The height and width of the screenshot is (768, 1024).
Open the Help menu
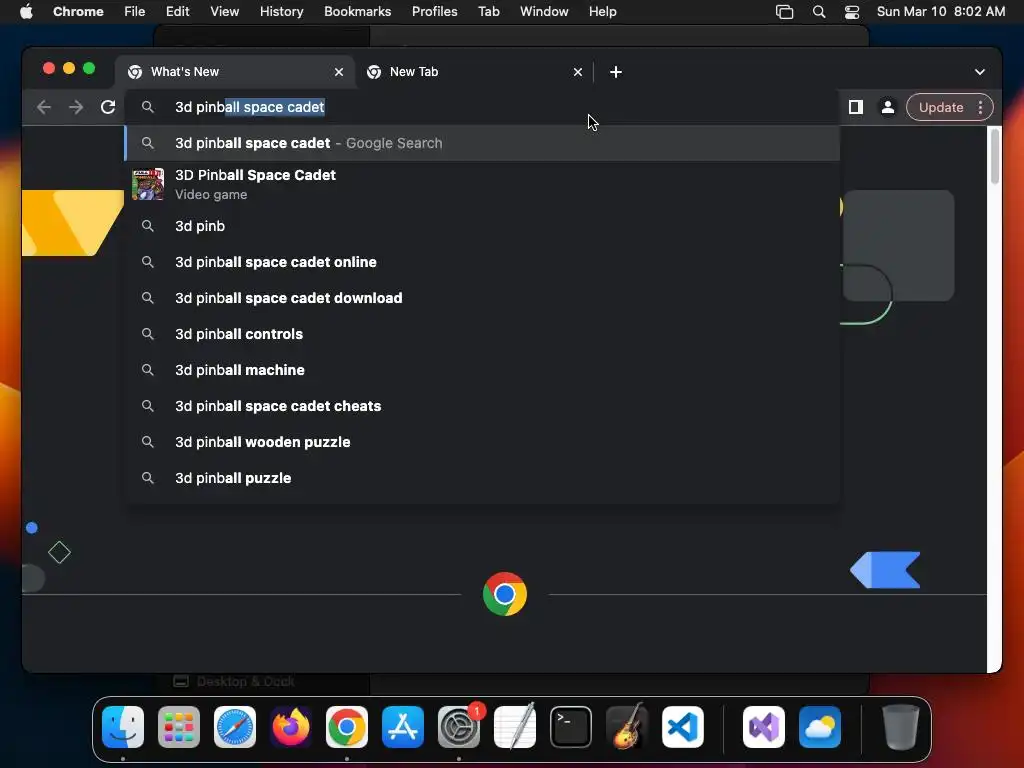(602, 12)
